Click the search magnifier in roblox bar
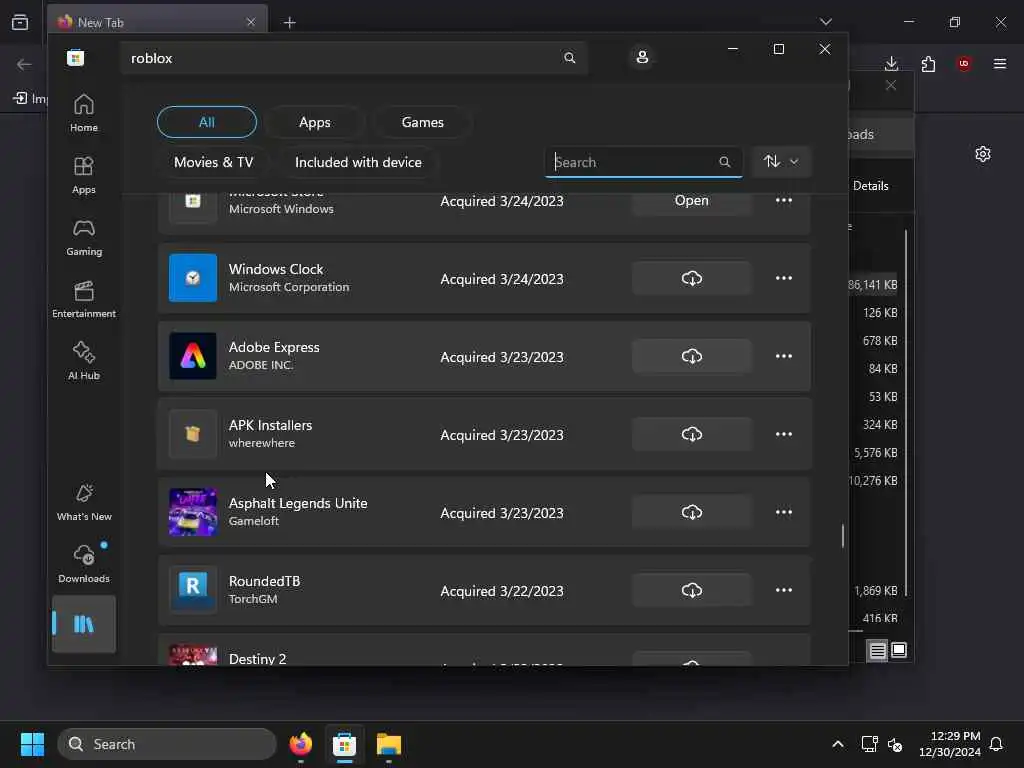 point(569,58)
